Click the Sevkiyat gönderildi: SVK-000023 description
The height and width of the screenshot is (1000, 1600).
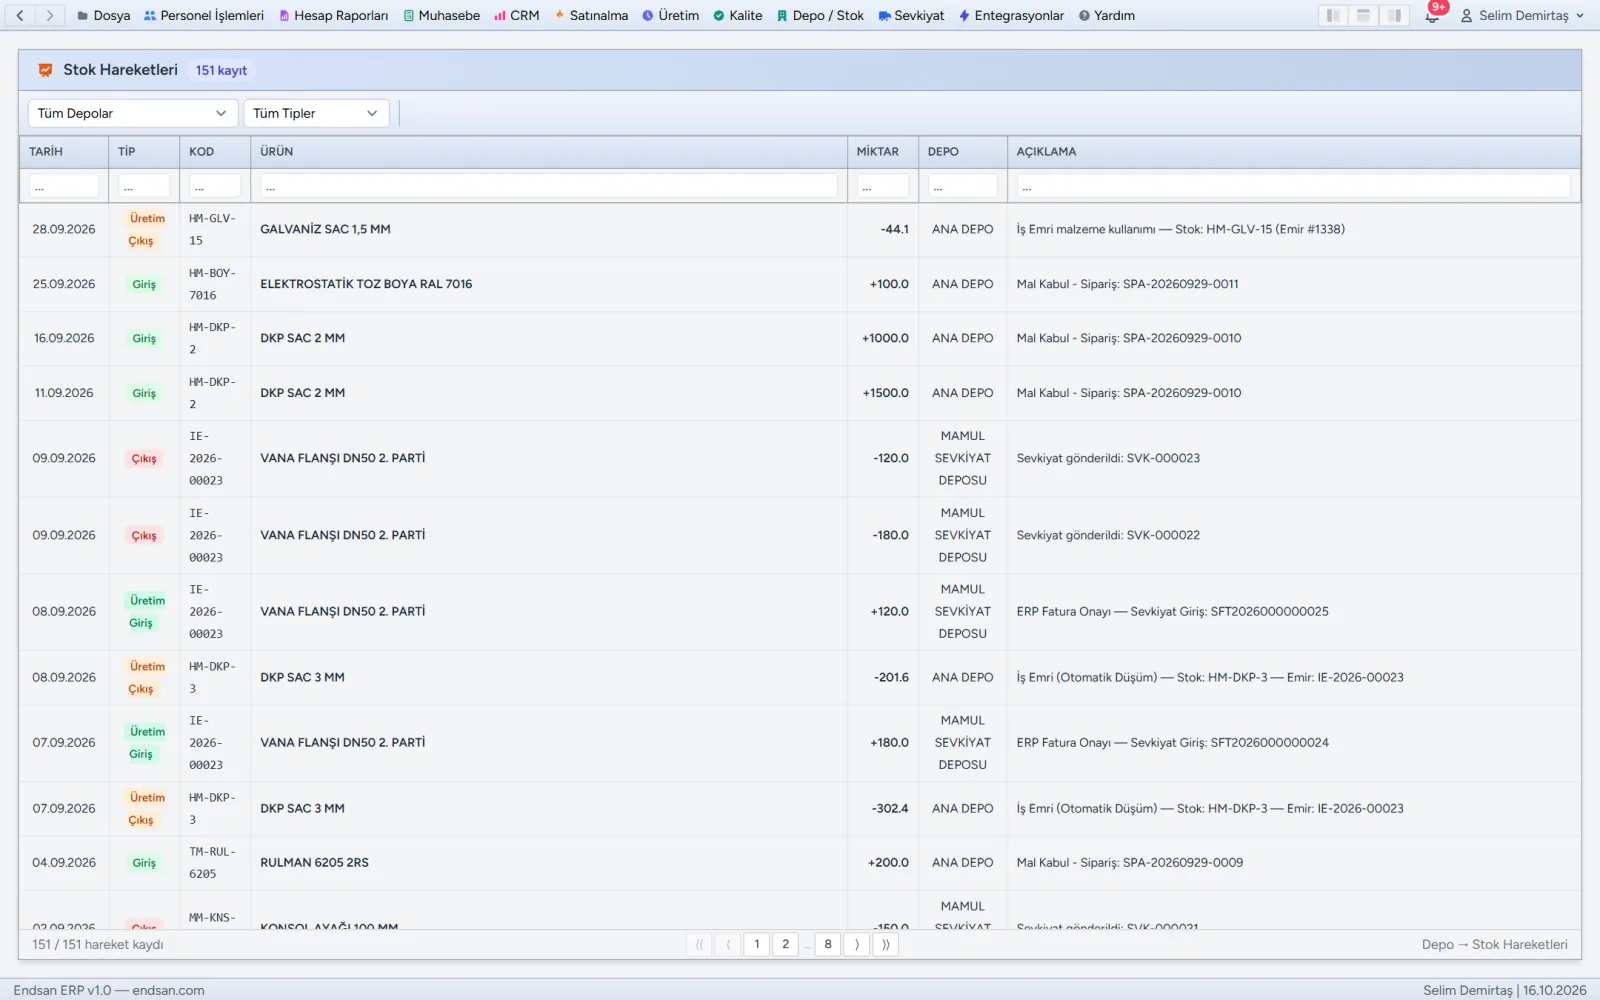[x=1108, y=458]
